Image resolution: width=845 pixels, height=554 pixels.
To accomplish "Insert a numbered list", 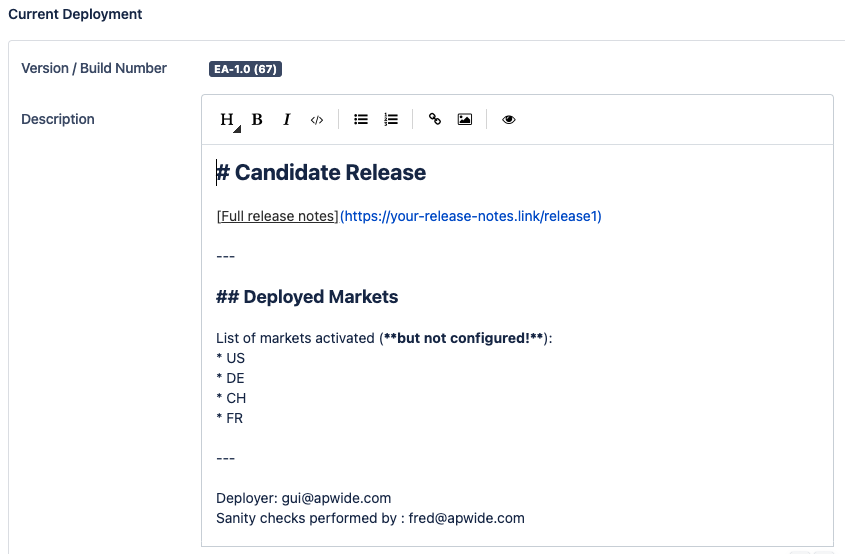I will 391,120.
